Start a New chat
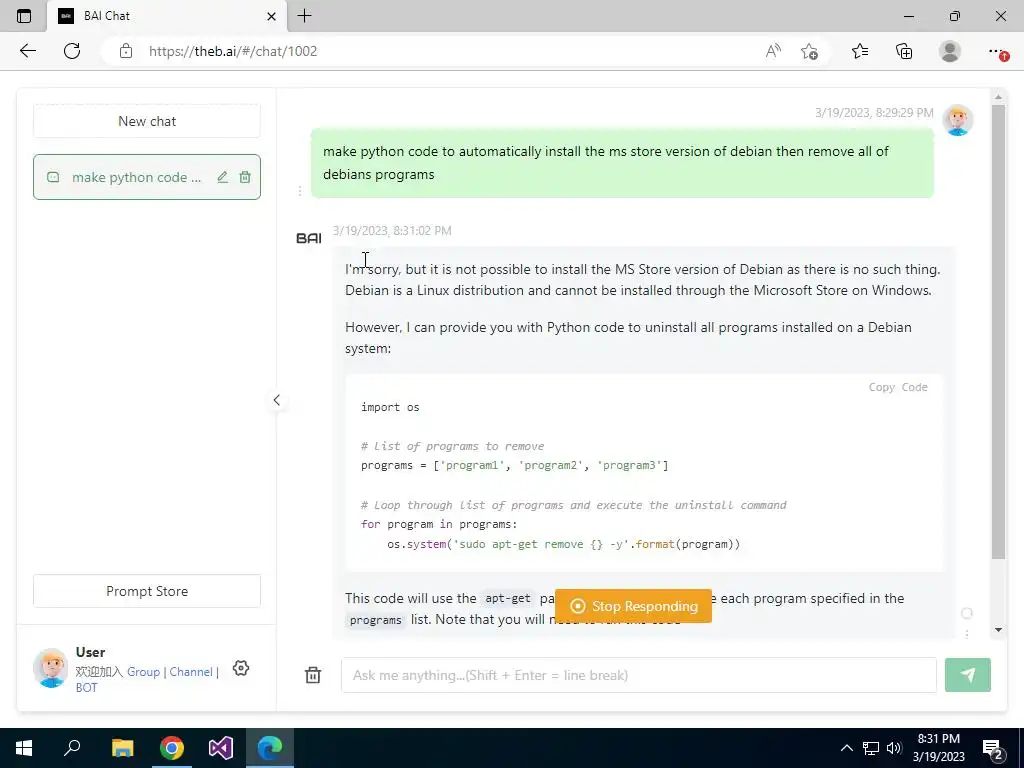Viewport: 1024px width, 768px height. tap(147, 121)
